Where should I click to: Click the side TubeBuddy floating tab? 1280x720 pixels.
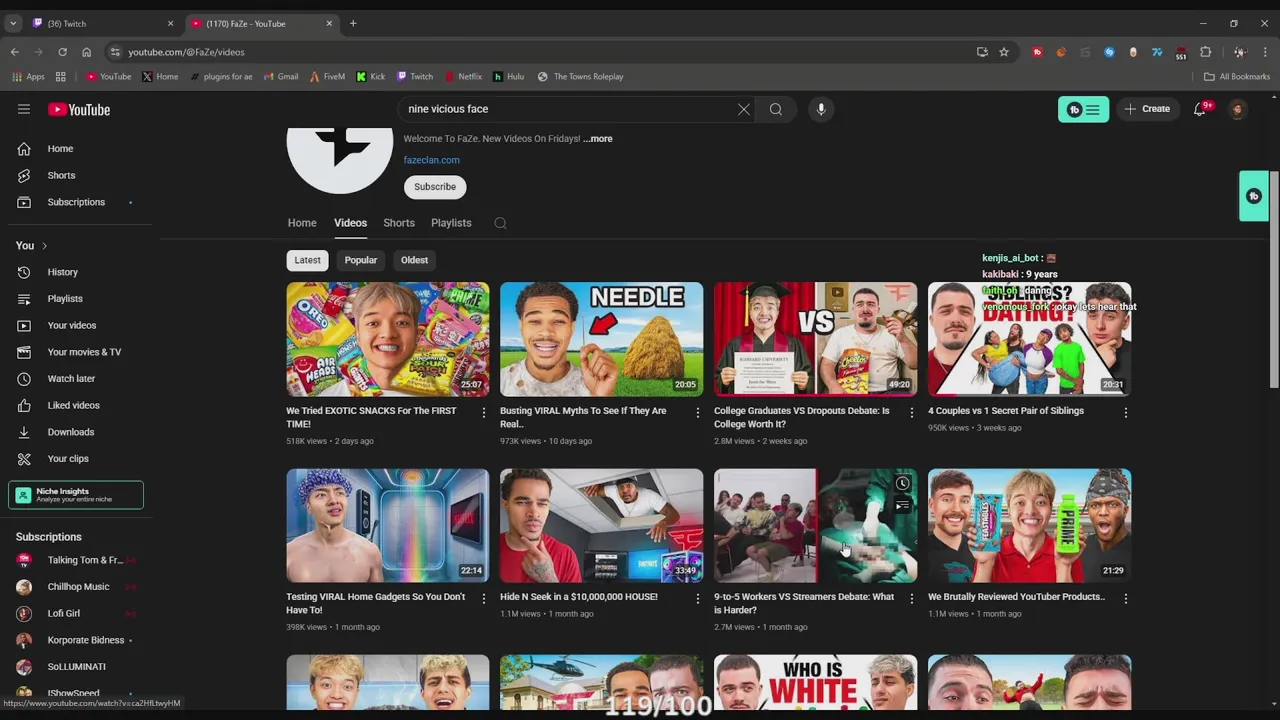1254,196
